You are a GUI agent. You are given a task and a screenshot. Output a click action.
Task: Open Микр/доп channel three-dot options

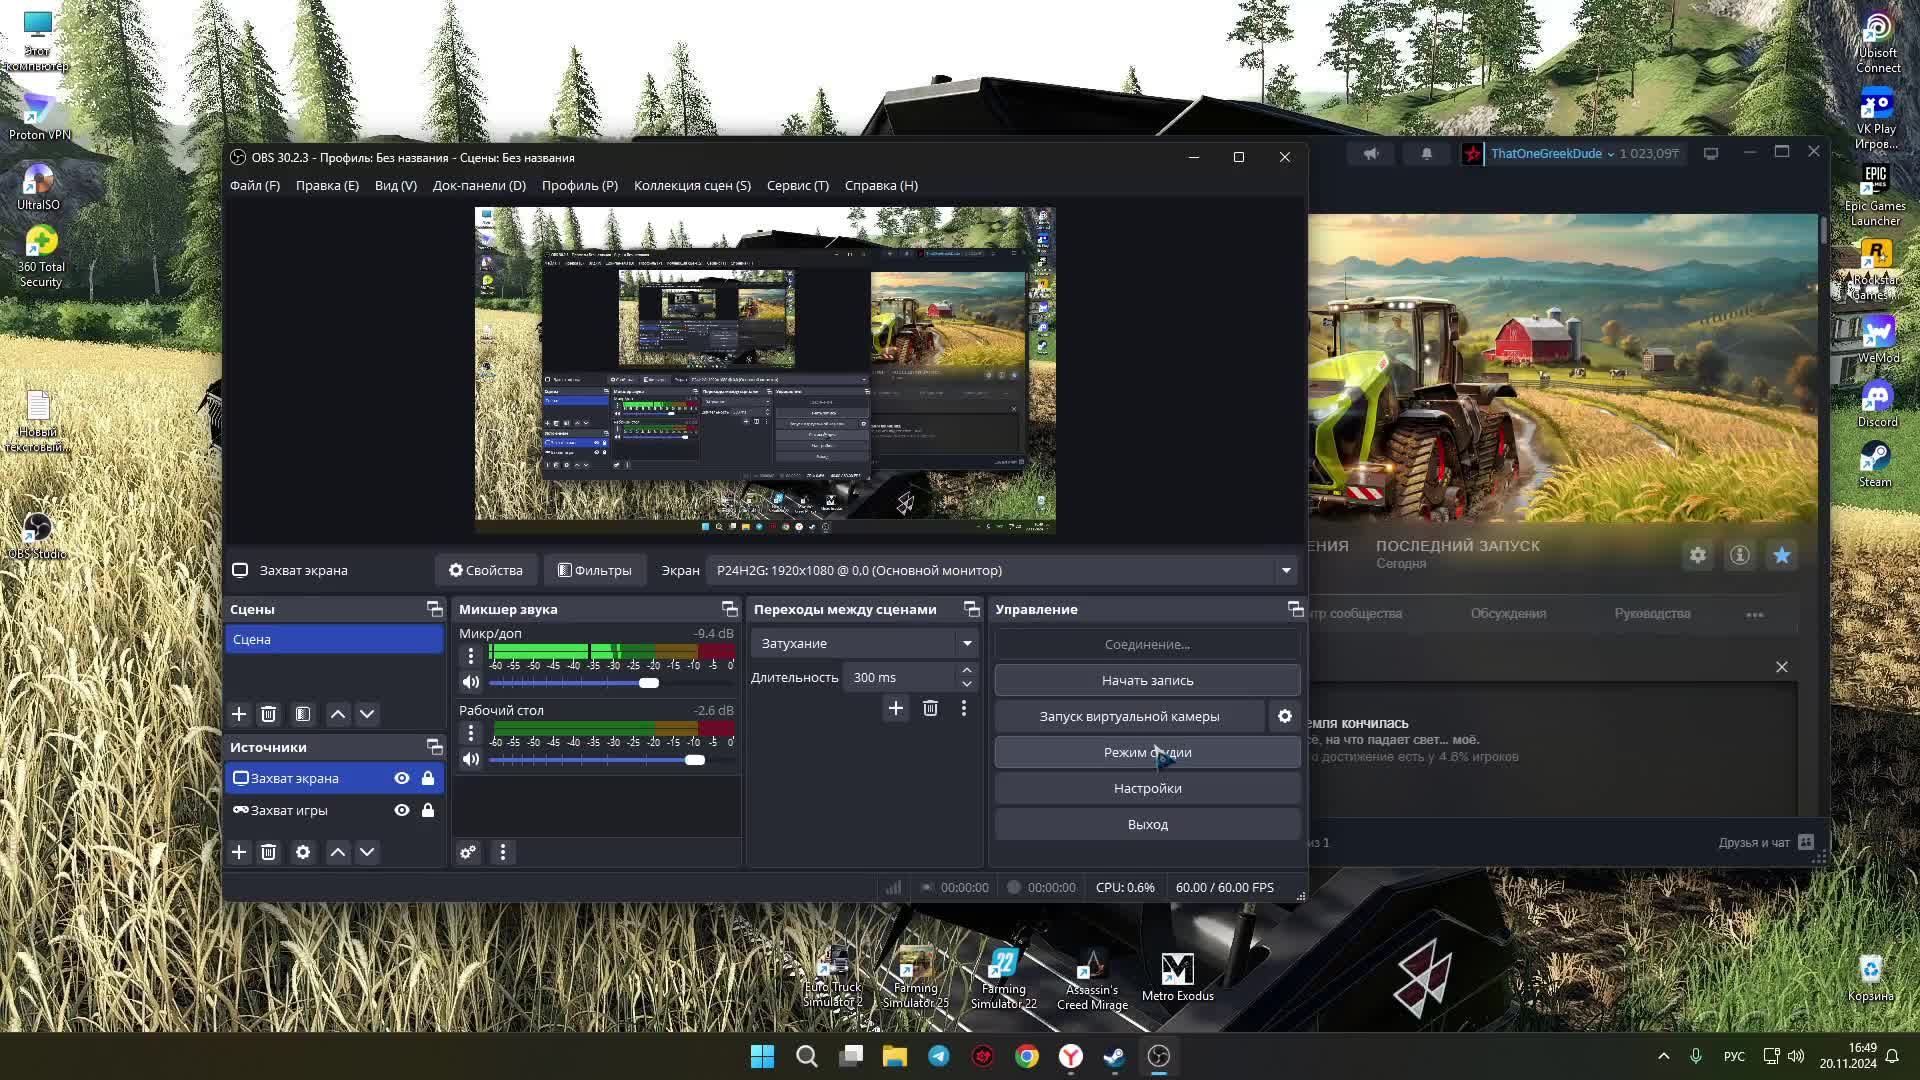[471, 656]
